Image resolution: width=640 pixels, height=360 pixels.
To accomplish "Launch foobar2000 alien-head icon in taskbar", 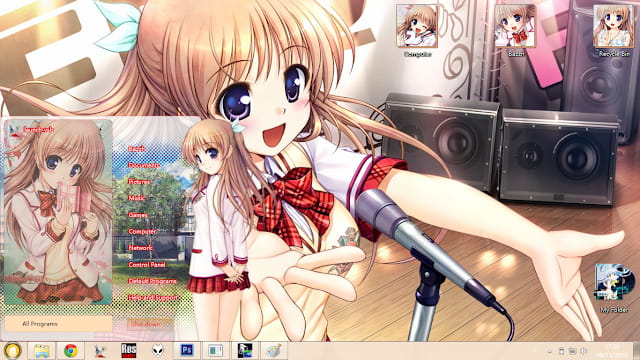I will (x=158, y=351).
